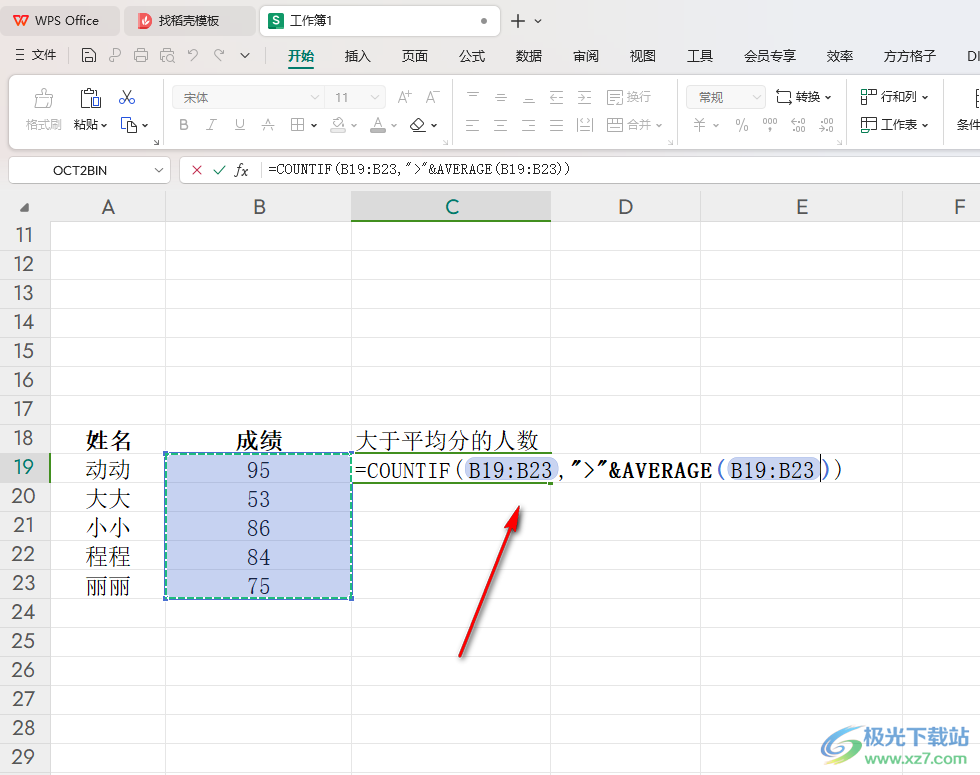
Task: Confirm formula with the green checkmark
Action: [219, 170]
